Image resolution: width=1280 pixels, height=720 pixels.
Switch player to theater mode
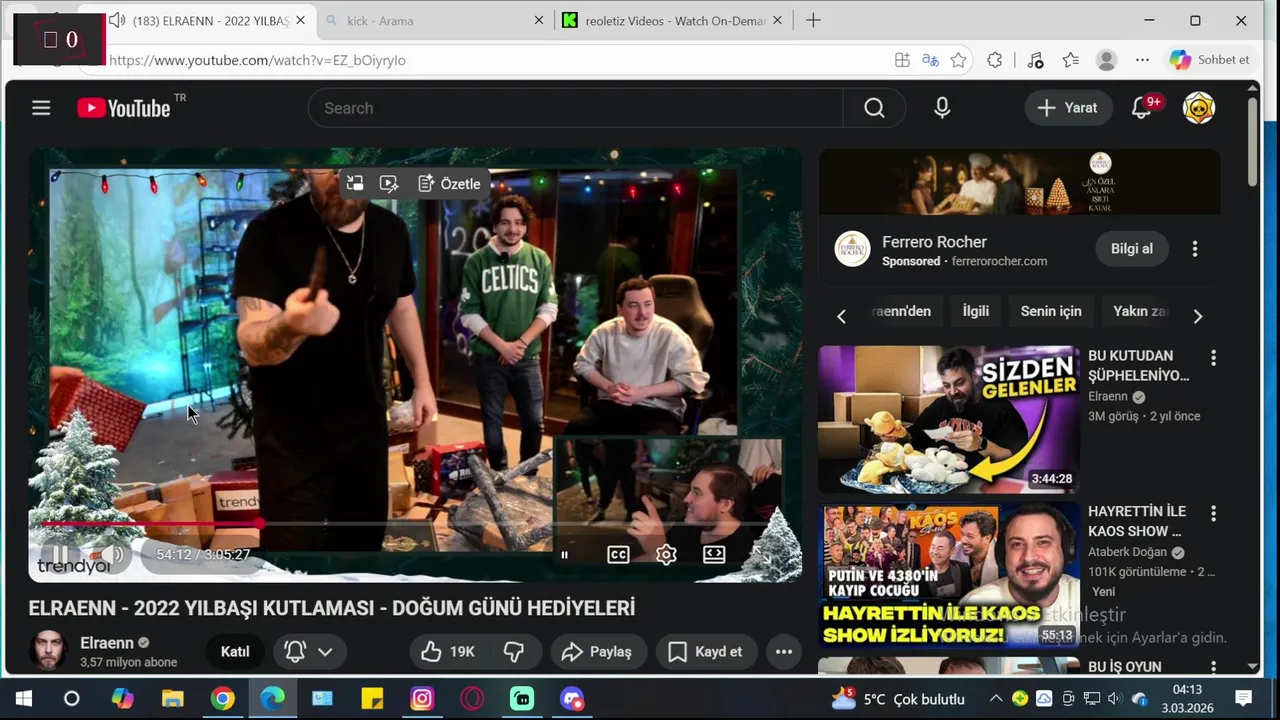(x=714, y=554)
